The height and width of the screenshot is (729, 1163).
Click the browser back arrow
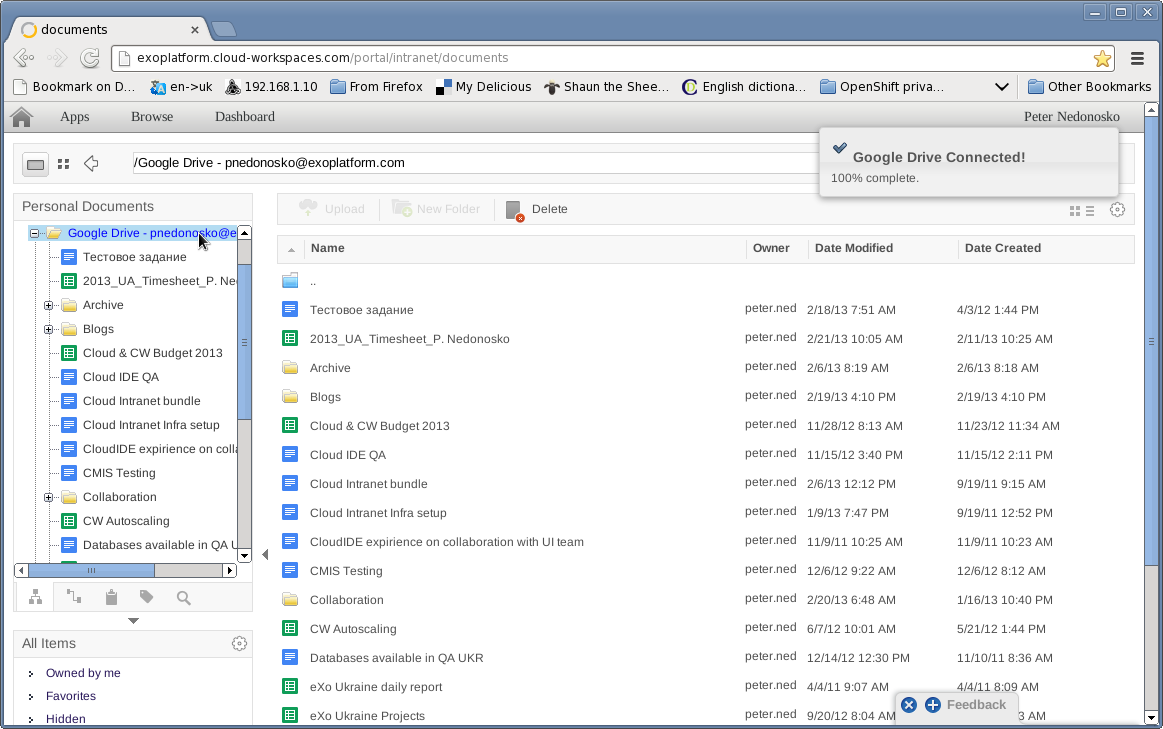24,58
